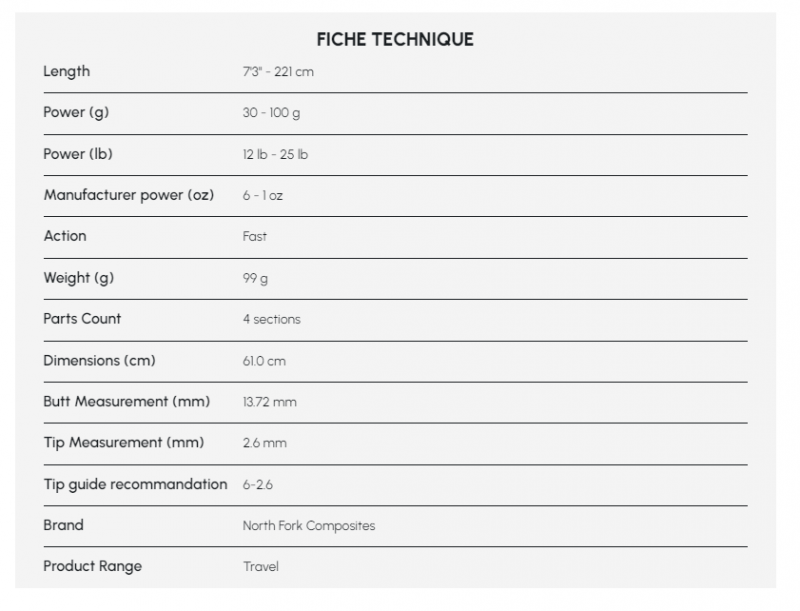Open the North Fork Composites brand
Viewport: 800px width, 611px height.
(309, 526)
